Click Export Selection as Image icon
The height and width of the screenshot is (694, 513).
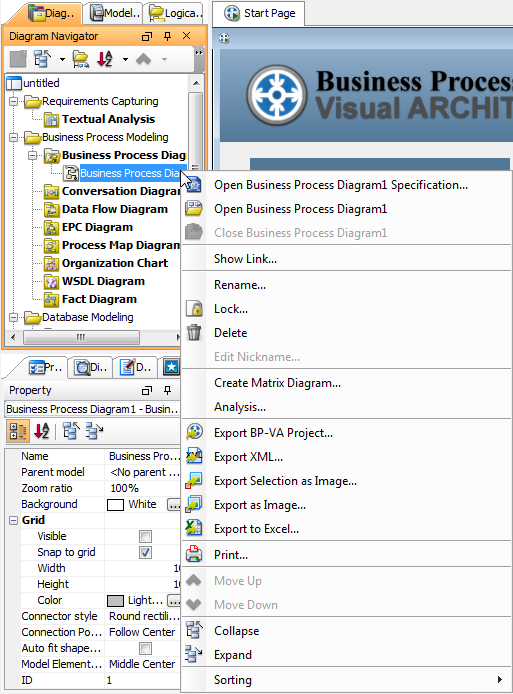click(194, 481)
